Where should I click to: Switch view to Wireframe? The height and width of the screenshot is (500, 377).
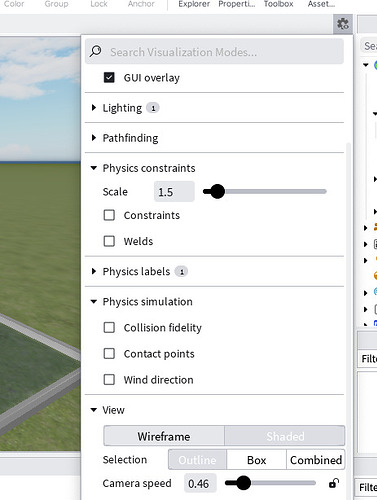164,436
